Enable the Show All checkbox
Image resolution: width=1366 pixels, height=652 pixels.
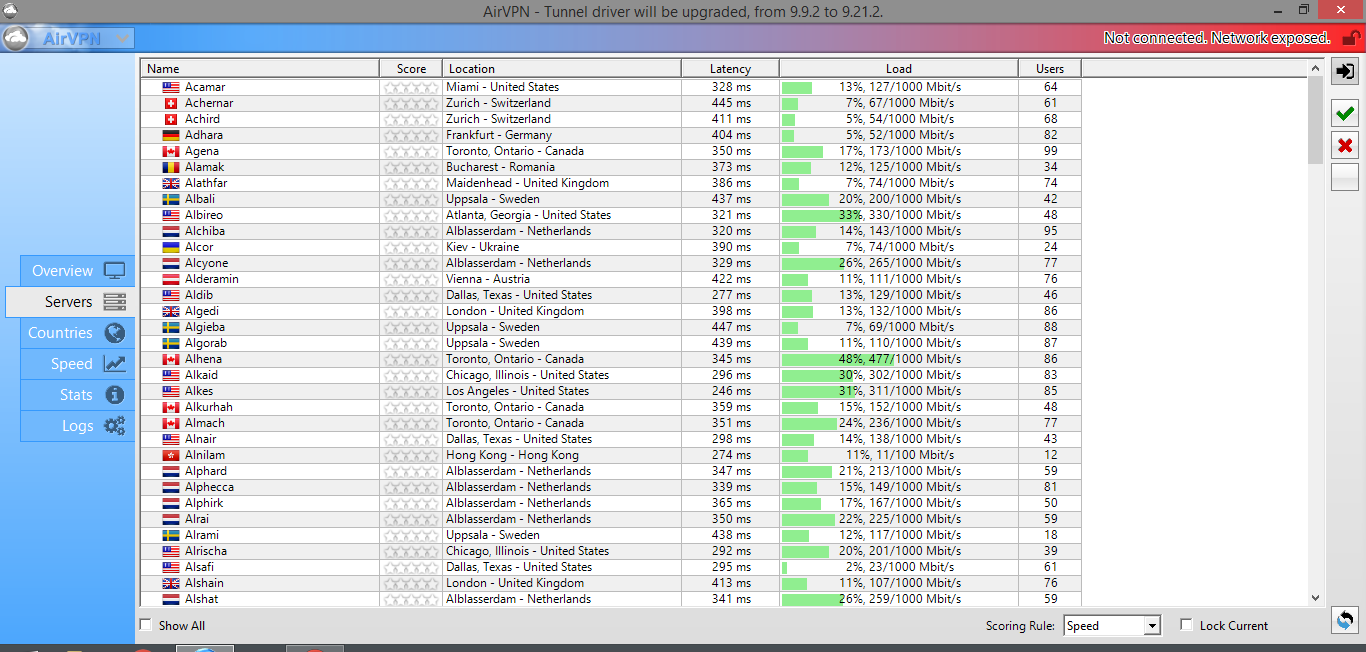[146, 625]
